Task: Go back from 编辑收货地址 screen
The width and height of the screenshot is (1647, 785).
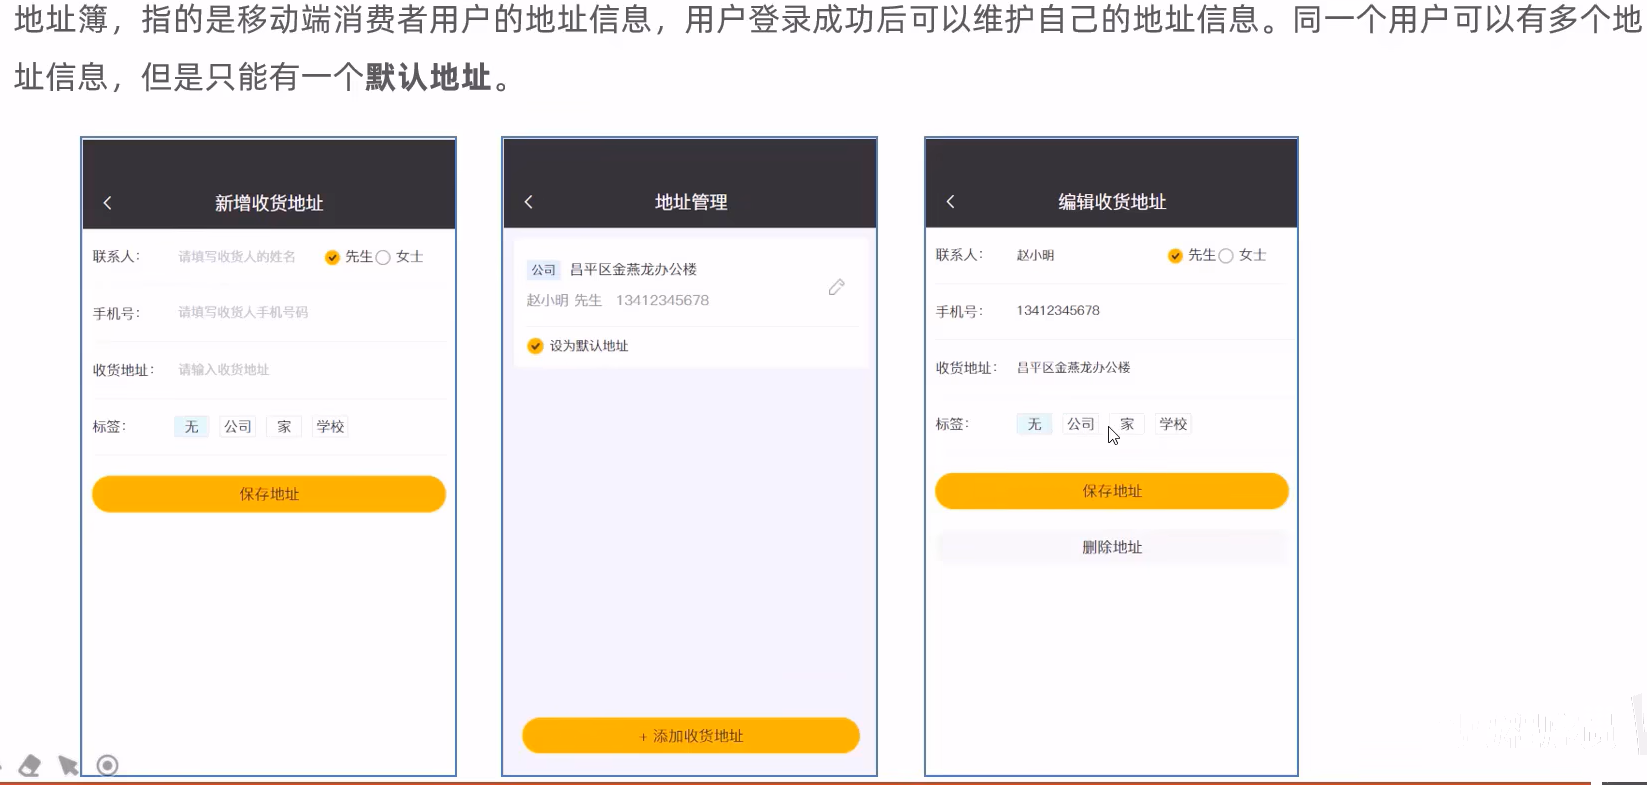Action: click(x=951, y=202)
